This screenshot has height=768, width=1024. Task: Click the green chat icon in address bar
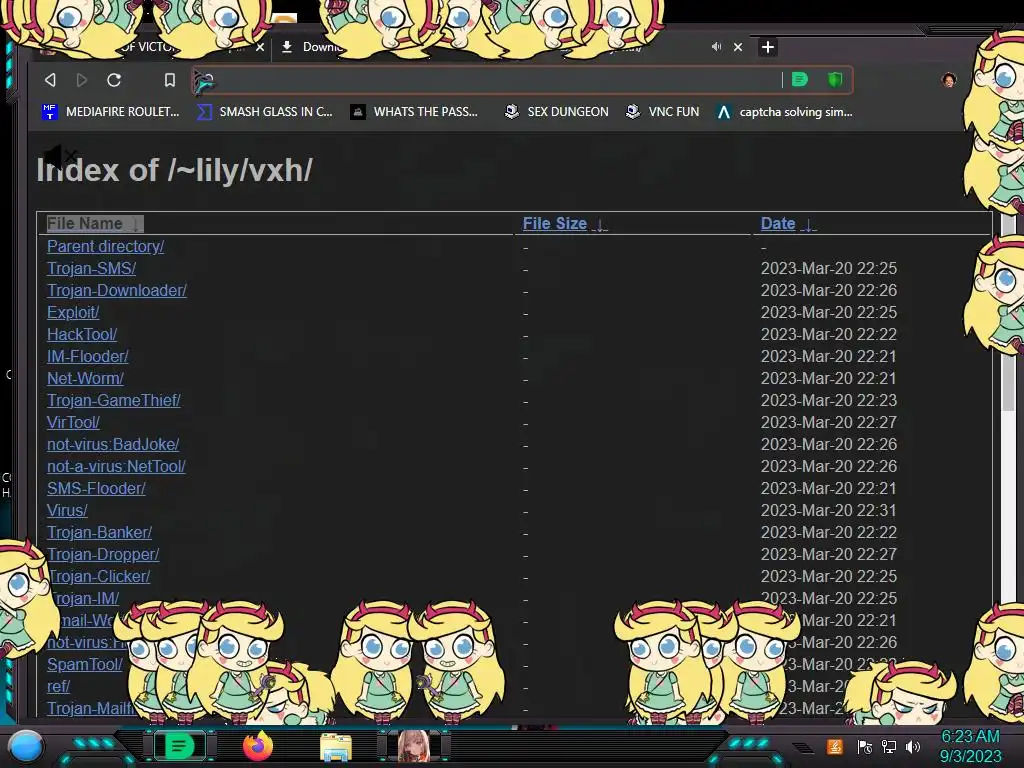[799, 80]
